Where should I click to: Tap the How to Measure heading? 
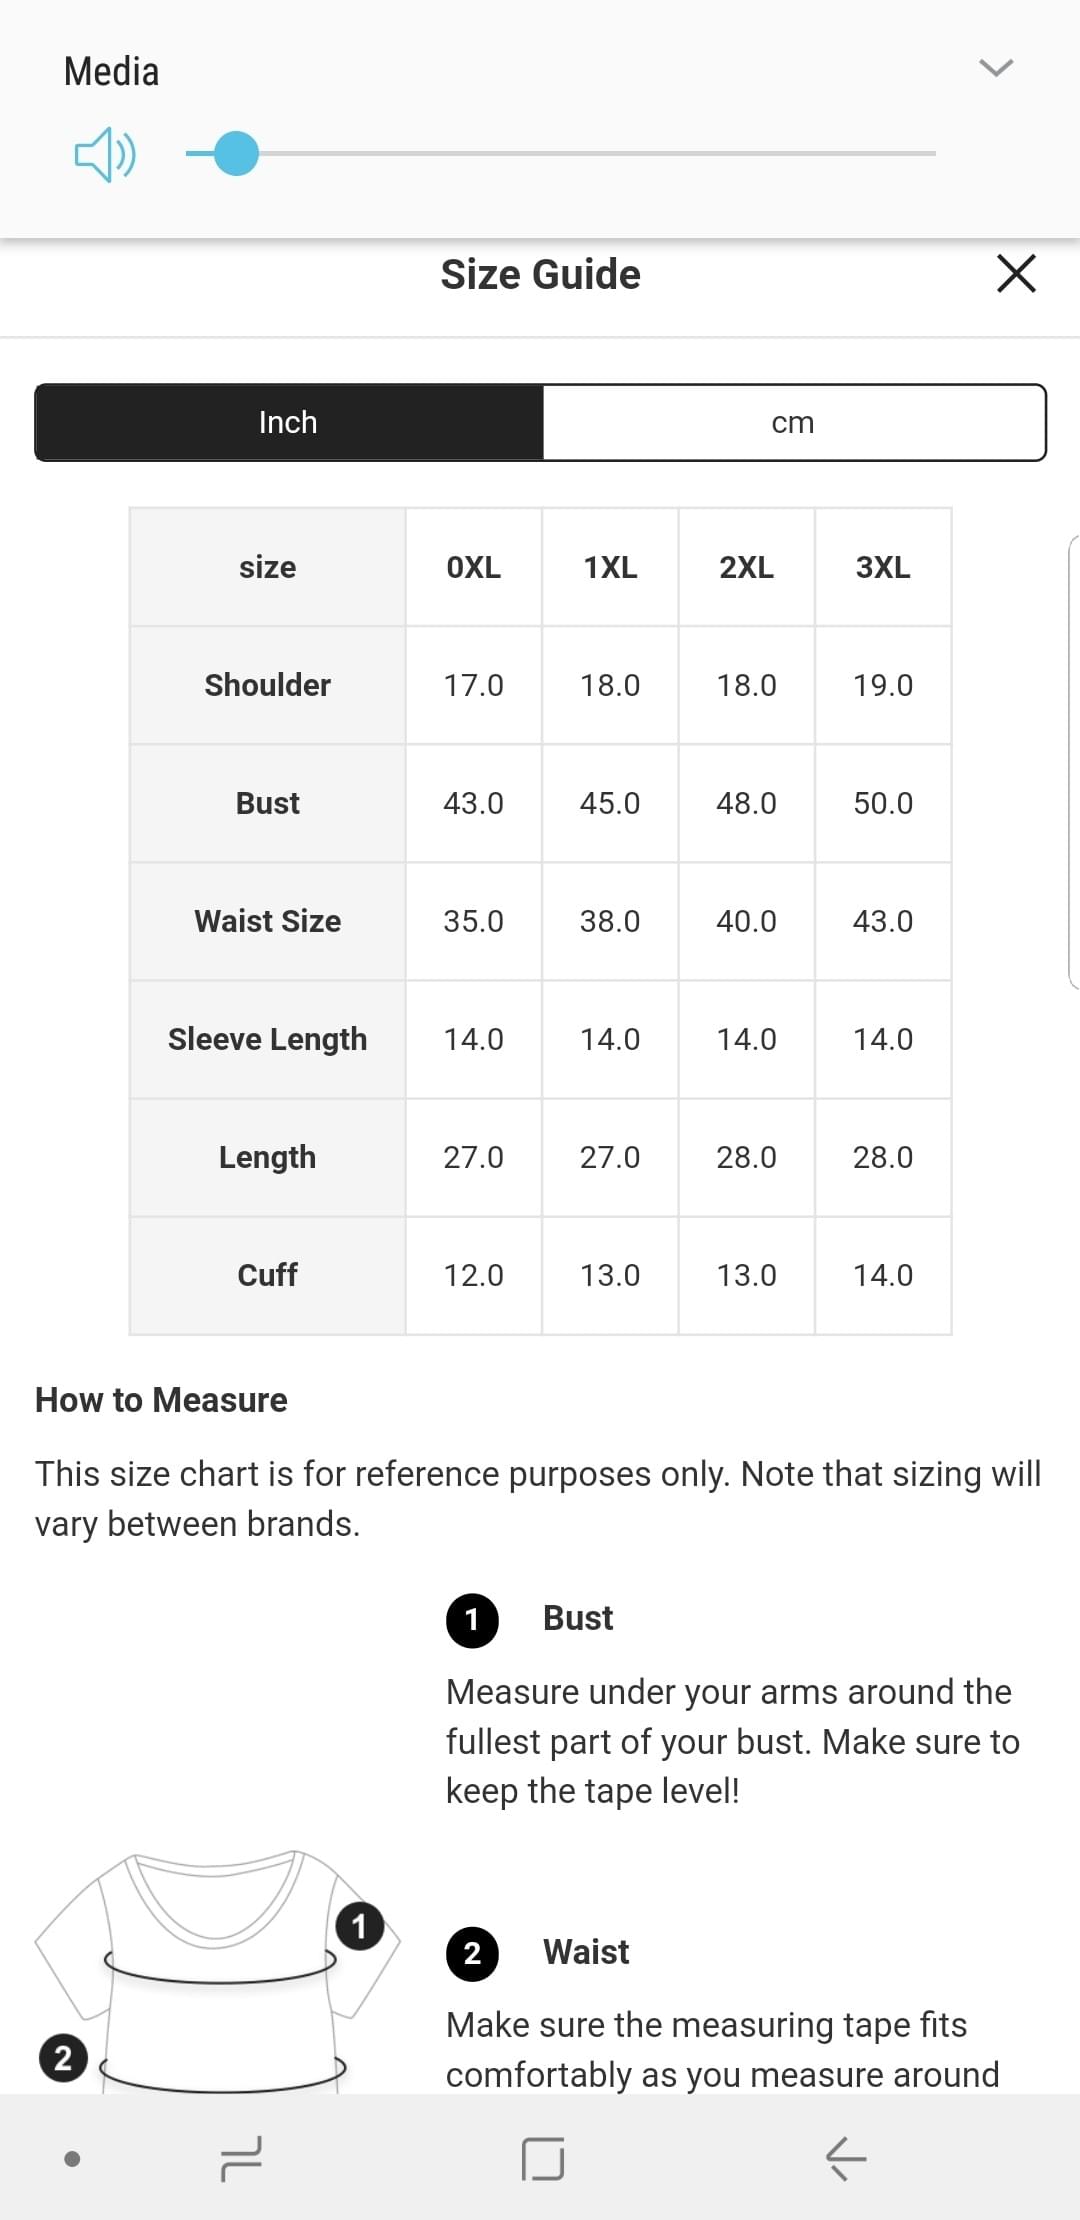click(x=161, y=1400)
